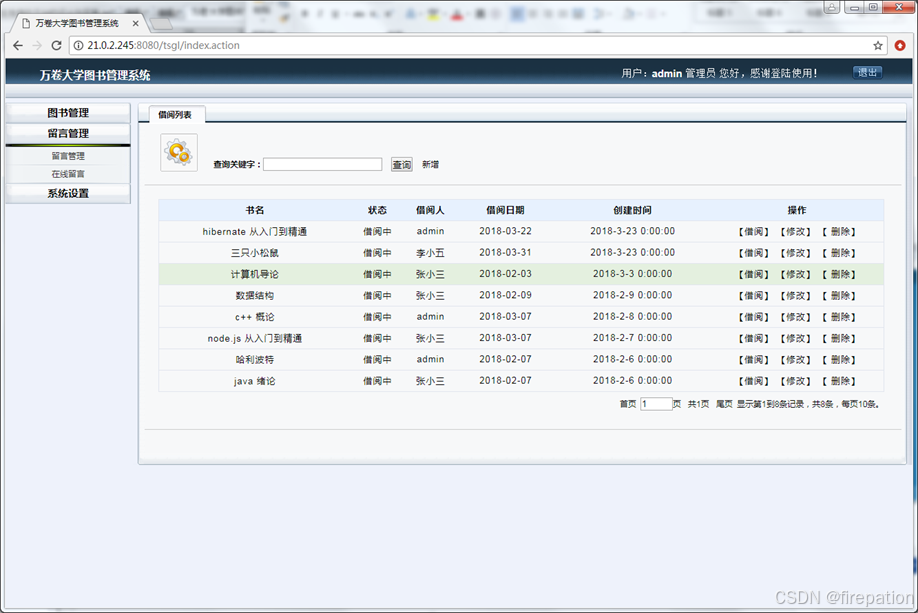Click the site info icon in the address bar

click(x=78, y=46)
